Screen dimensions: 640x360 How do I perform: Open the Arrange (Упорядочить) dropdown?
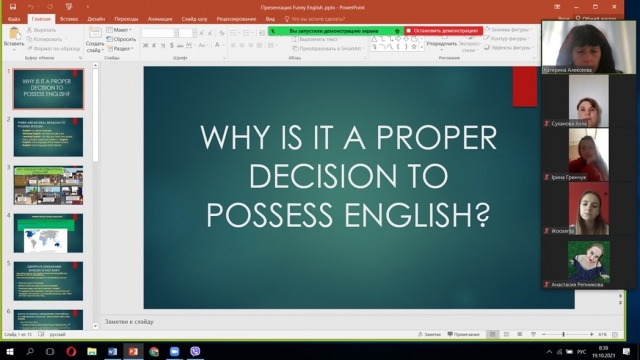pos(442,44)
